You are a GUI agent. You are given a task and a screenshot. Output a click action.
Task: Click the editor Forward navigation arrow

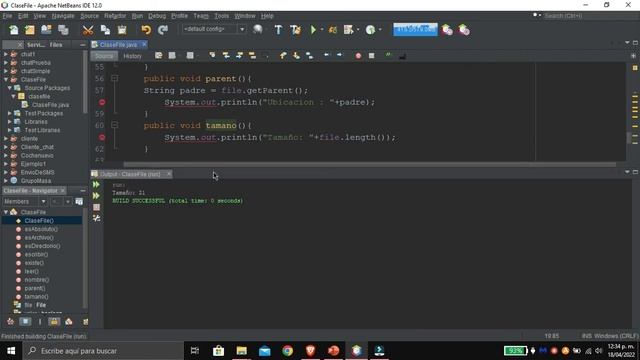point(340,55)
